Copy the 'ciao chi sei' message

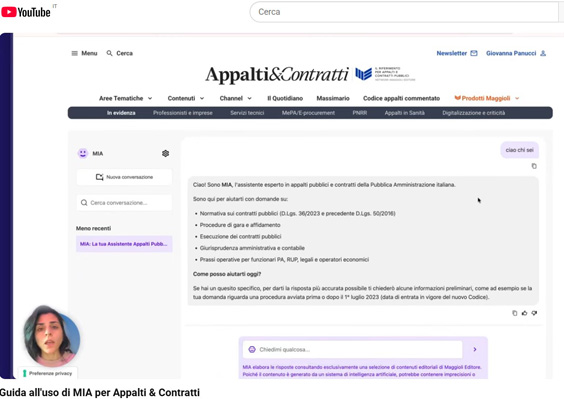[x=534, y=166]
